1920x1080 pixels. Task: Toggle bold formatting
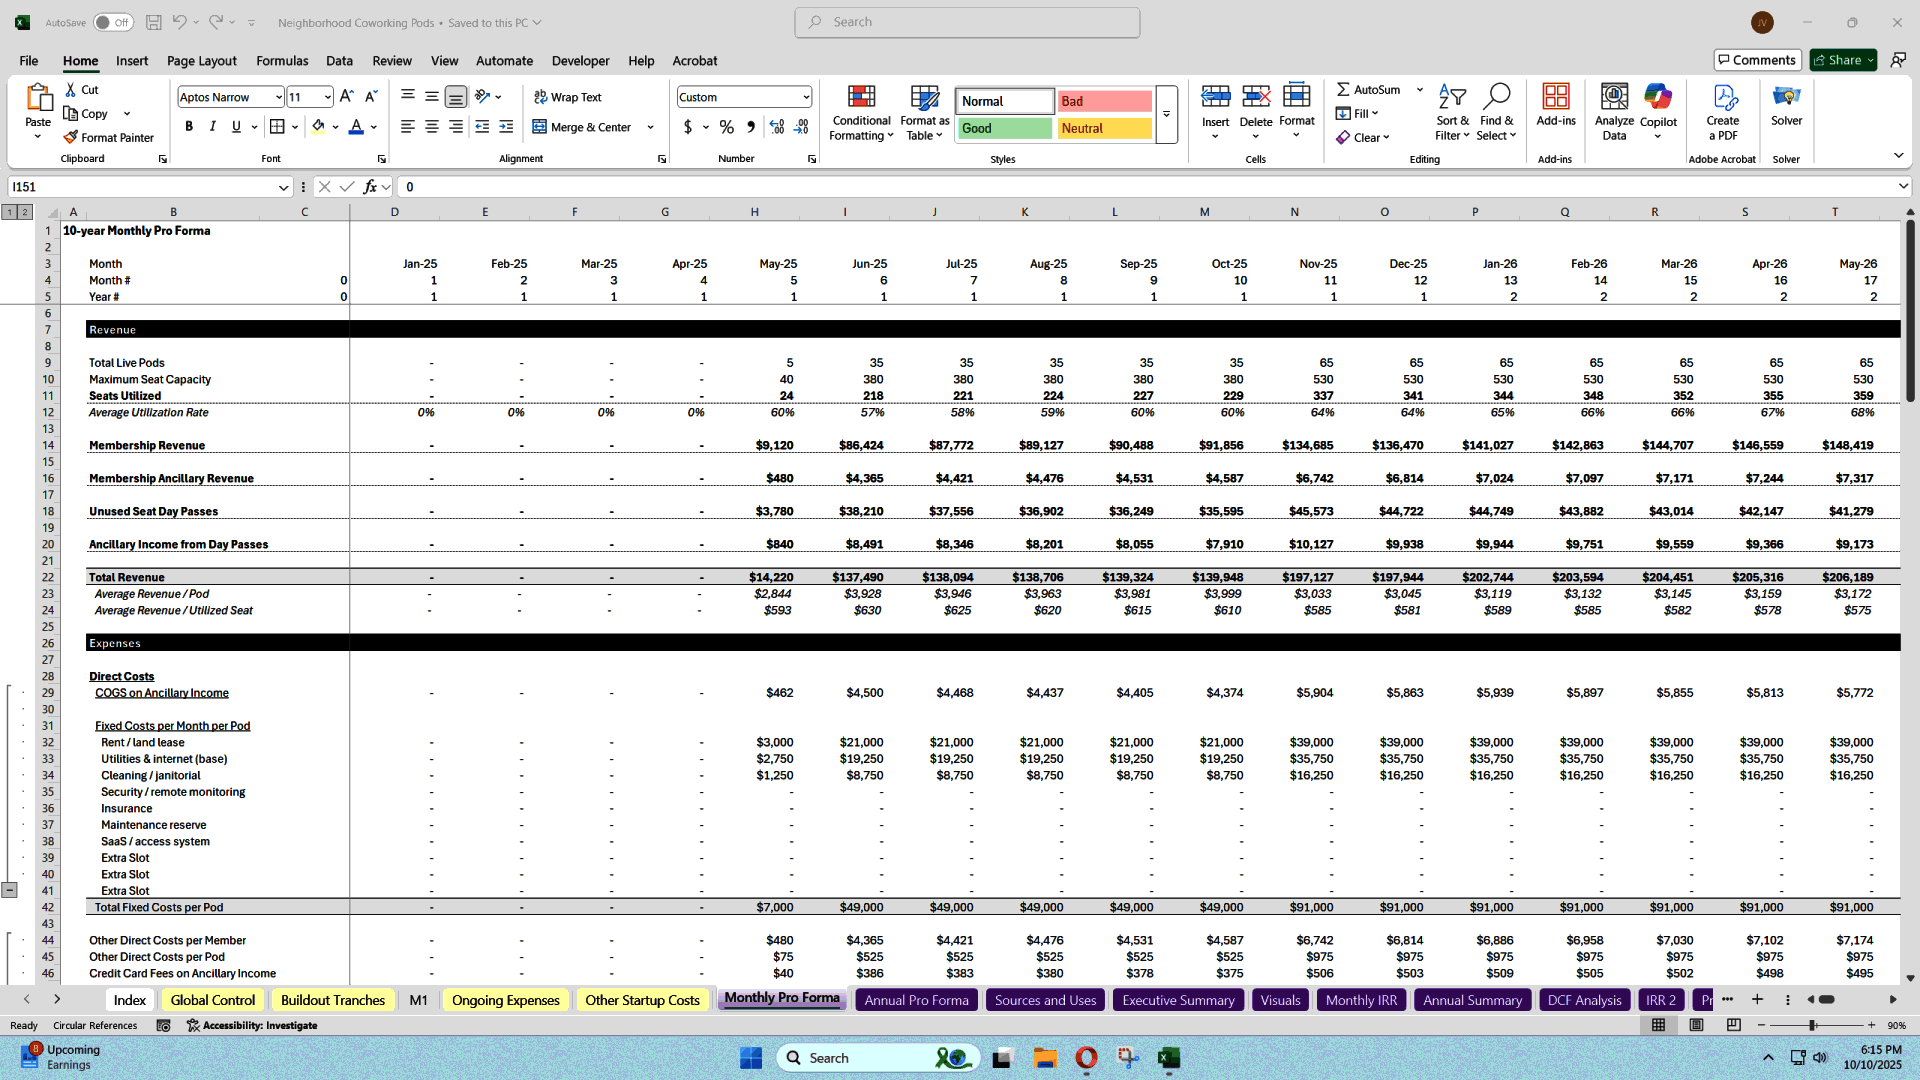189,127
